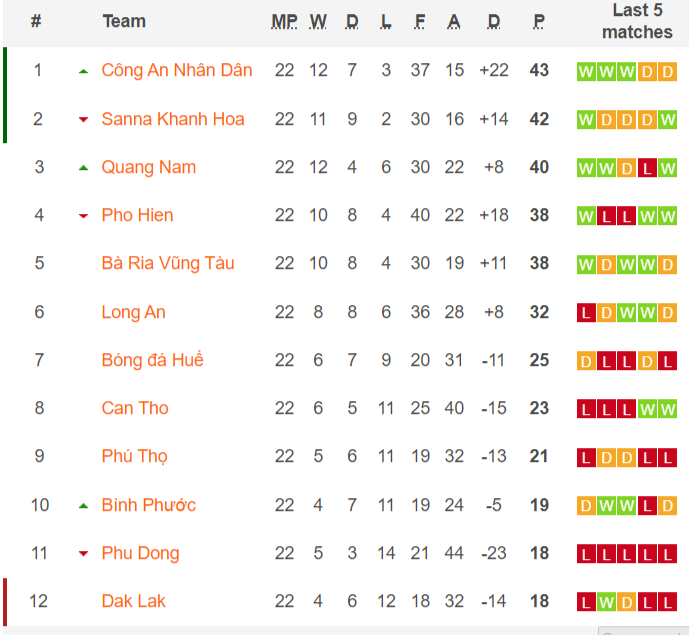Click the first orange D badge in Bình Phước's form
Image resolution: width=689 pixels, height=635 pixels.
pos(586,506)
